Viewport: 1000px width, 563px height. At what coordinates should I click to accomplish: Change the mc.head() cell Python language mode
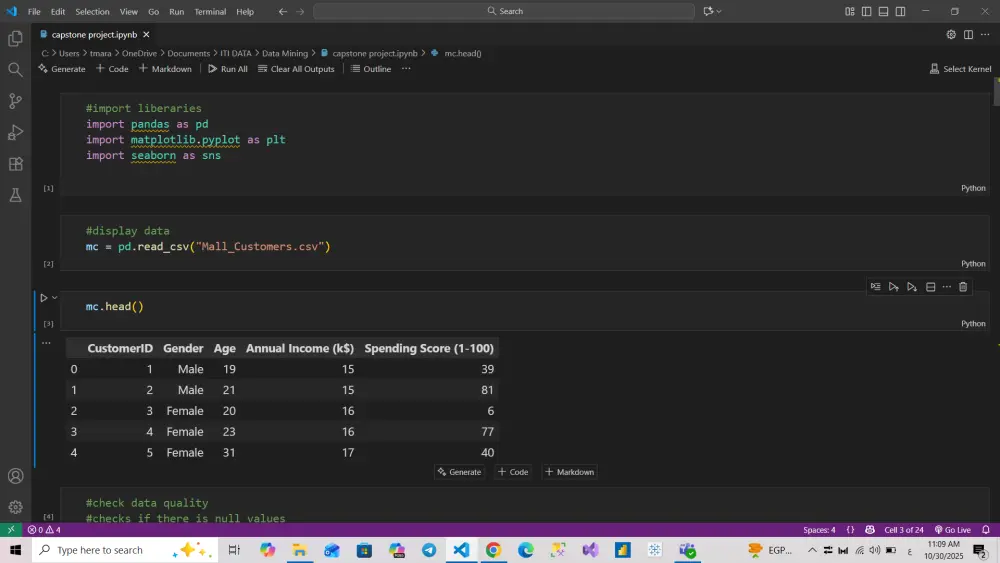point(973,323)
